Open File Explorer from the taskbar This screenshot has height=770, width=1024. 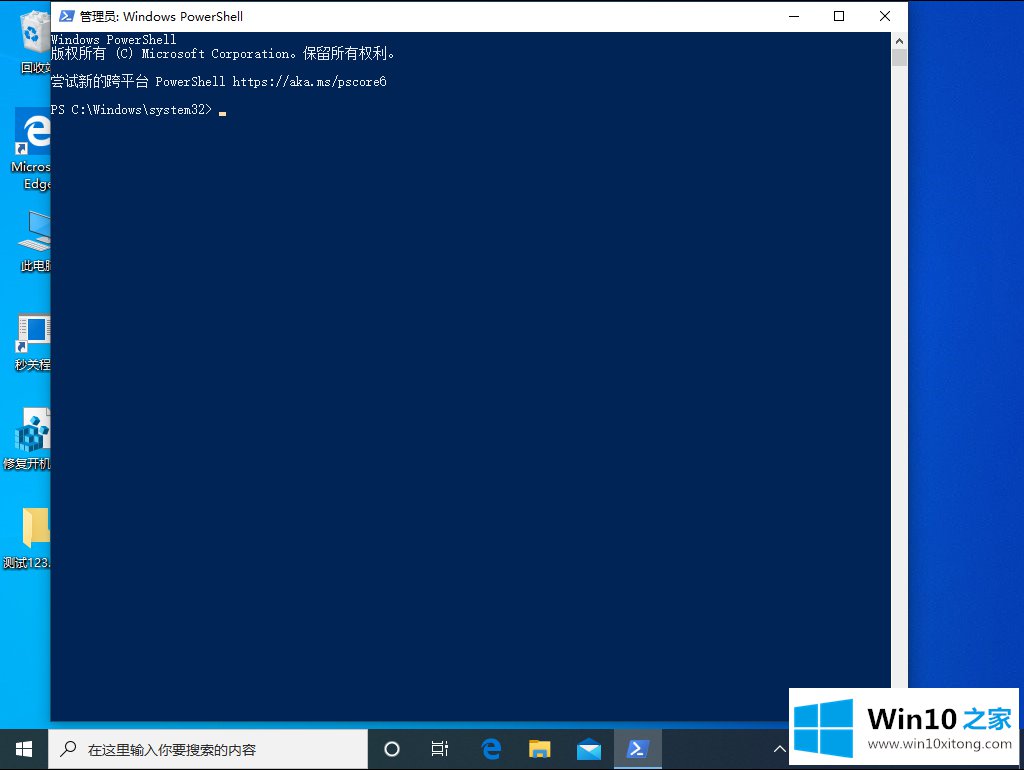pos(539,749)
